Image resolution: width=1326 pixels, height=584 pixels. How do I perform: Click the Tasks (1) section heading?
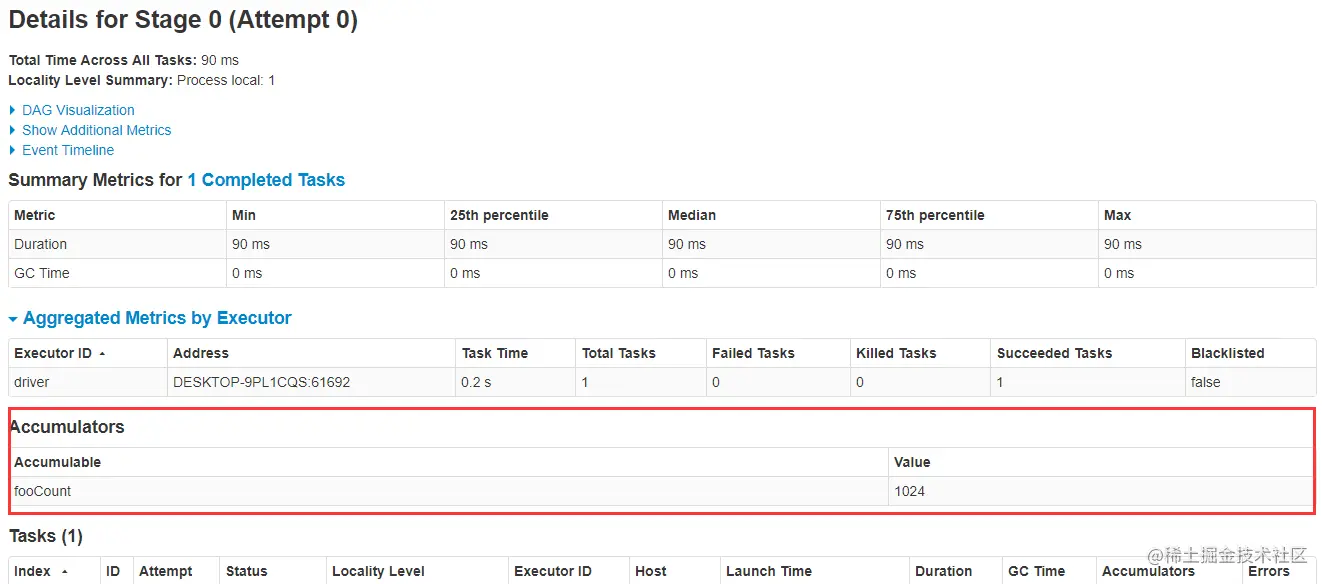pos(46,537)
